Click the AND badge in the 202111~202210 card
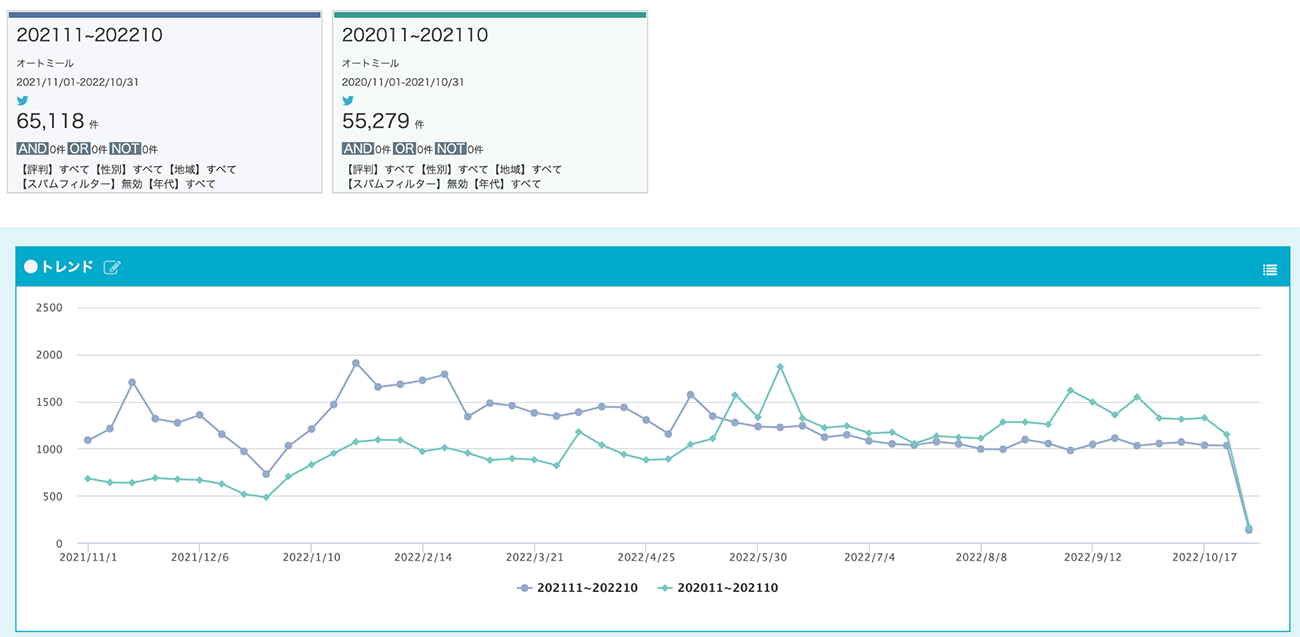 33,149
